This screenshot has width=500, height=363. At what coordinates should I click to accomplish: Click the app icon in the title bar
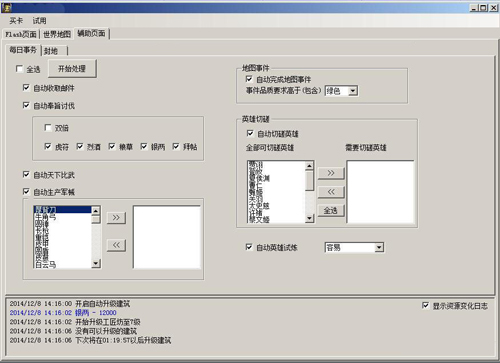6,7
